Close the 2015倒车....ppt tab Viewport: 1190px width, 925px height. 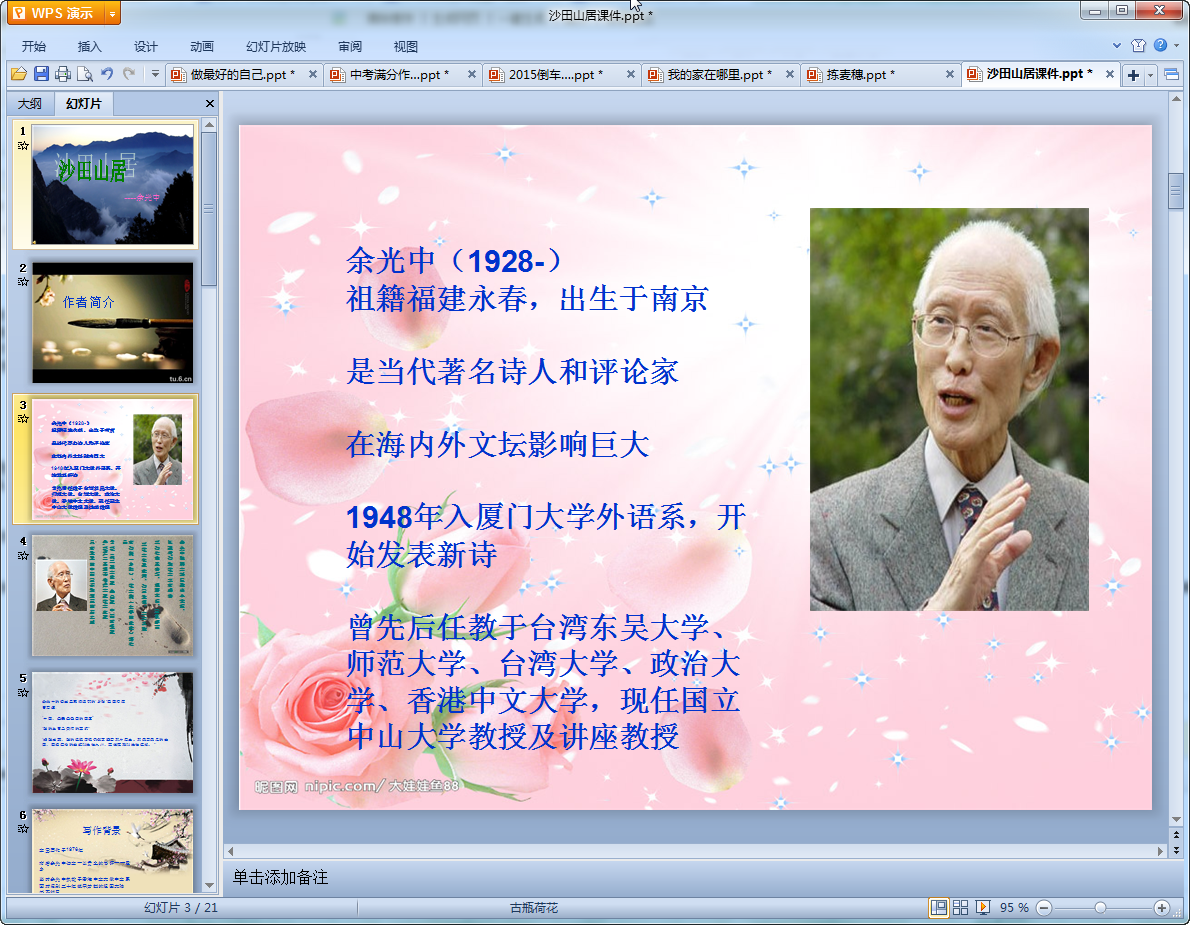point(631,74)
